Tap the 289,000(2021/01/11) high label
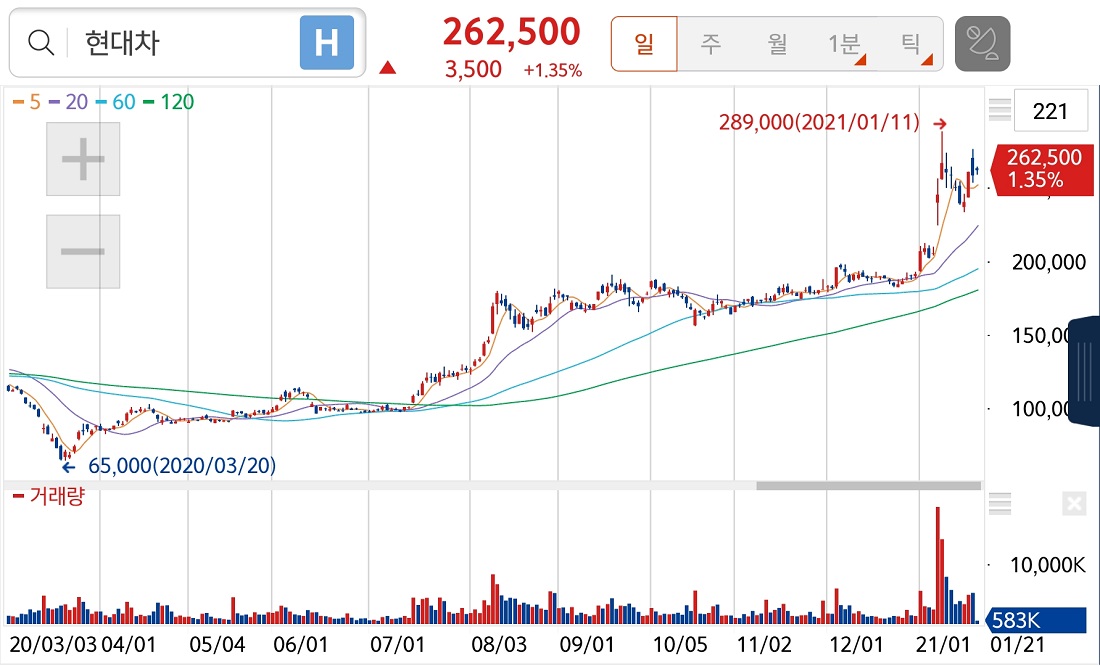This screenshot has width=1100, height=666. 819,123
